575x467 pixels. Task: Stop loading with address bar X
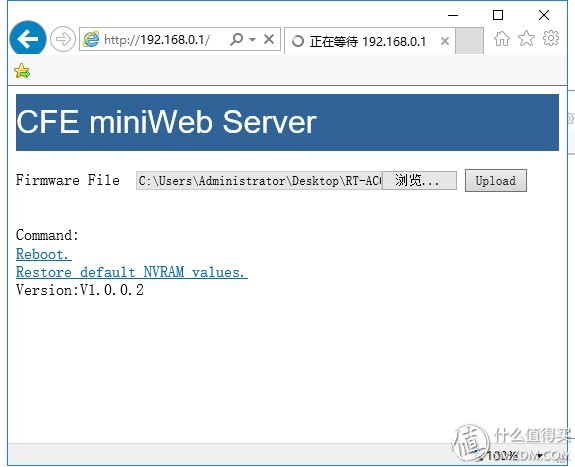pos(269,39)
